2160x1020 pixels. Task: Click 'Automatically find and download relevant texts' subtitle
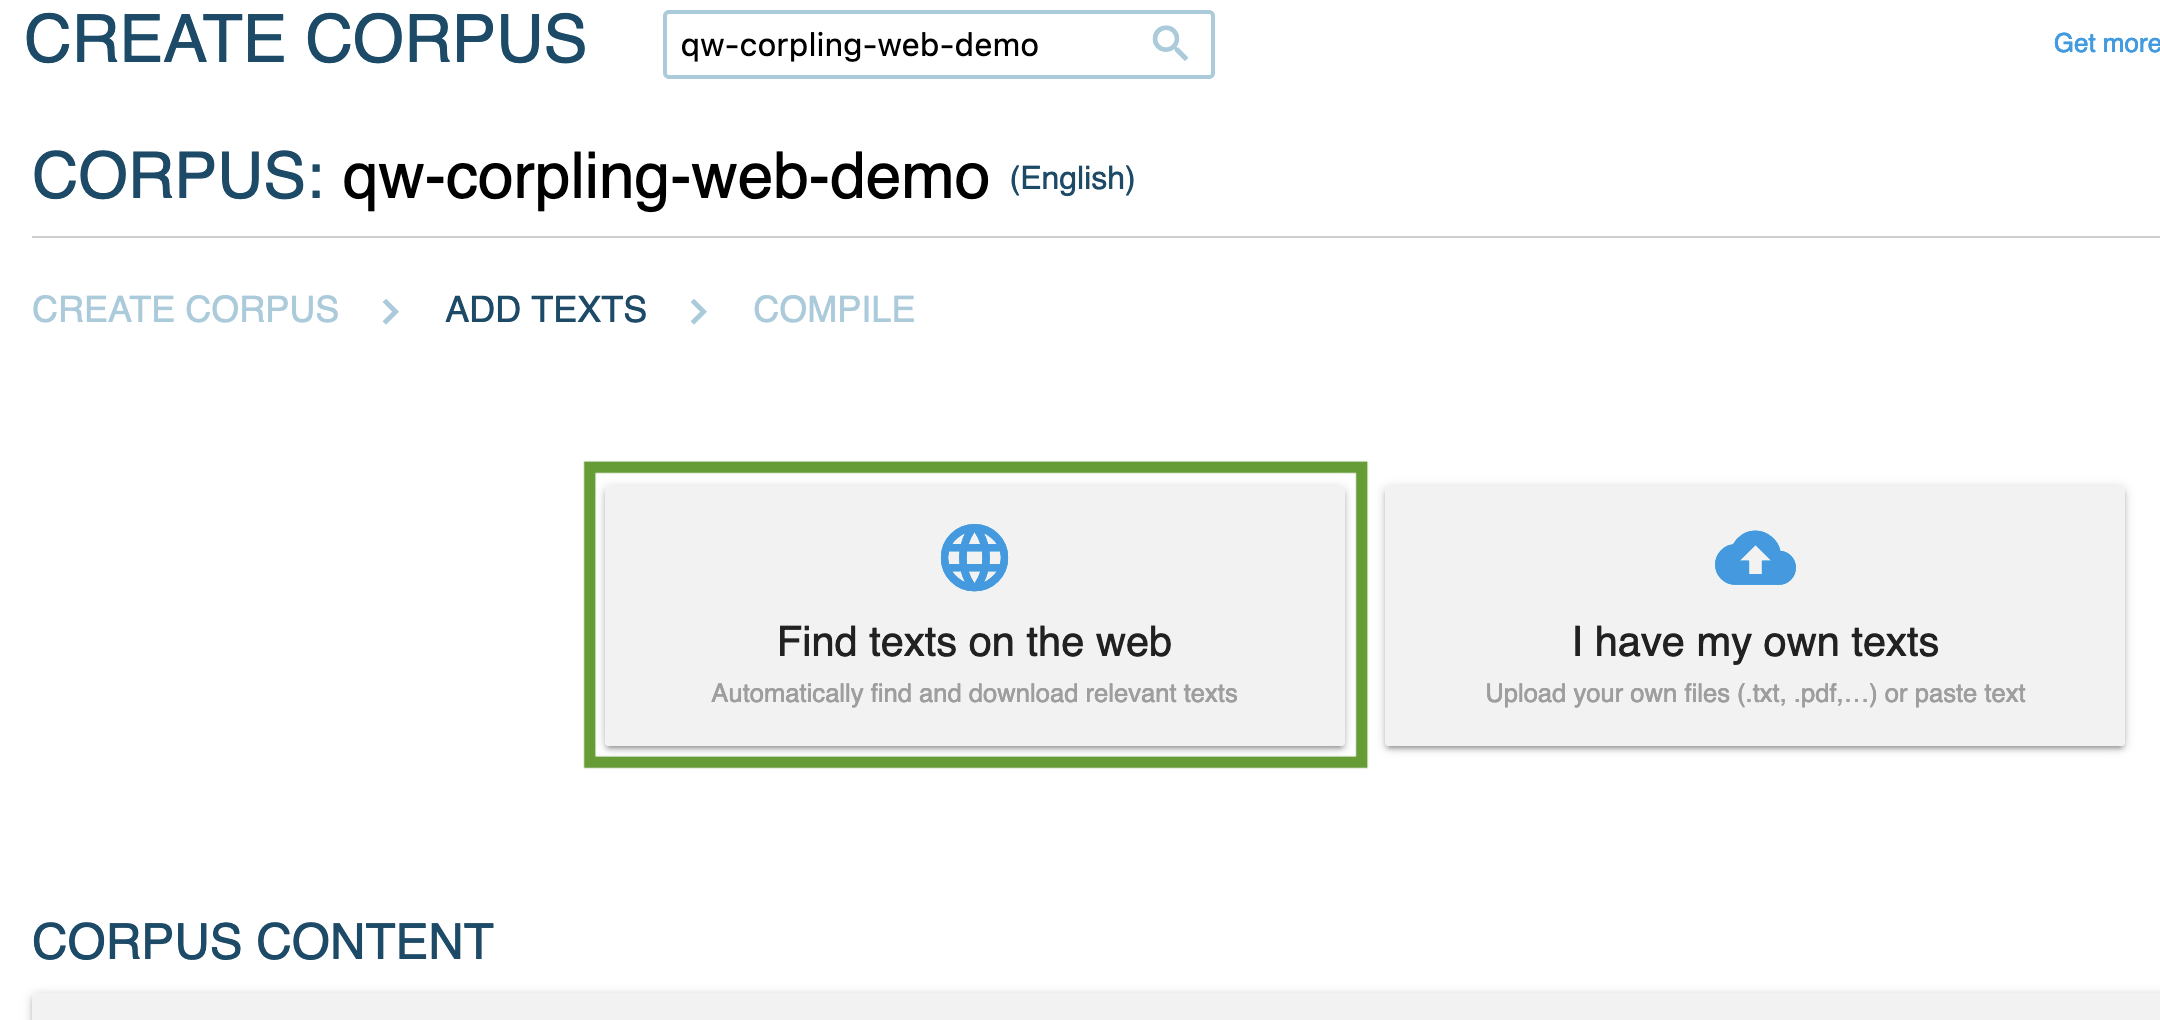(x=974, y=693)
